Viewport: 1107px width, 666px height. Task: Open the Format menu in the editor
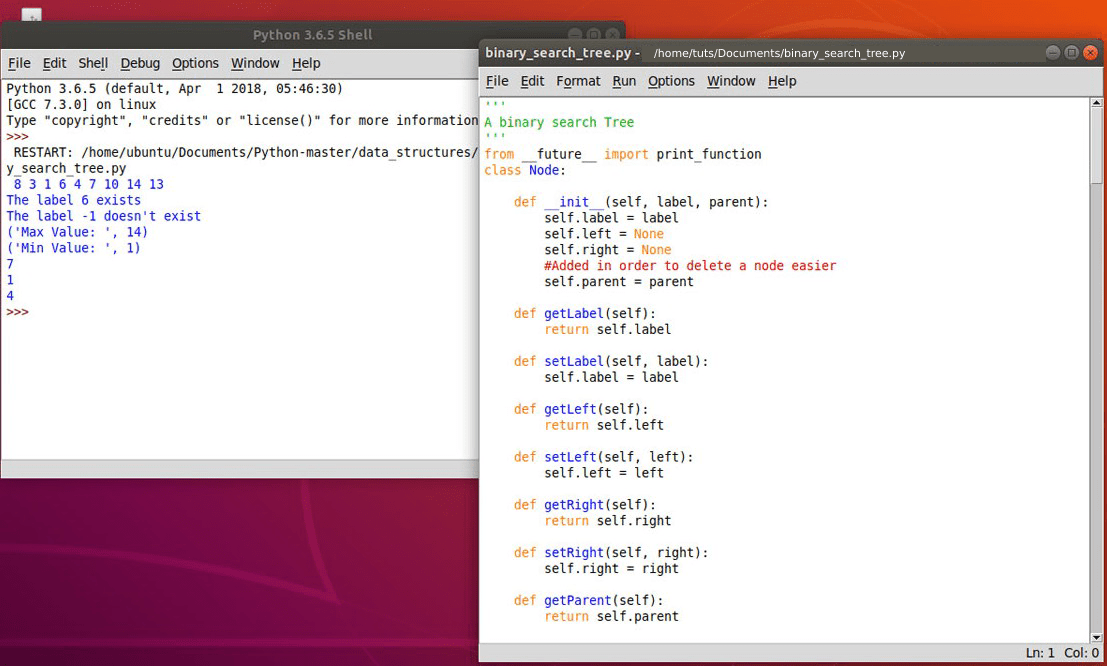[x=578, y=81]
